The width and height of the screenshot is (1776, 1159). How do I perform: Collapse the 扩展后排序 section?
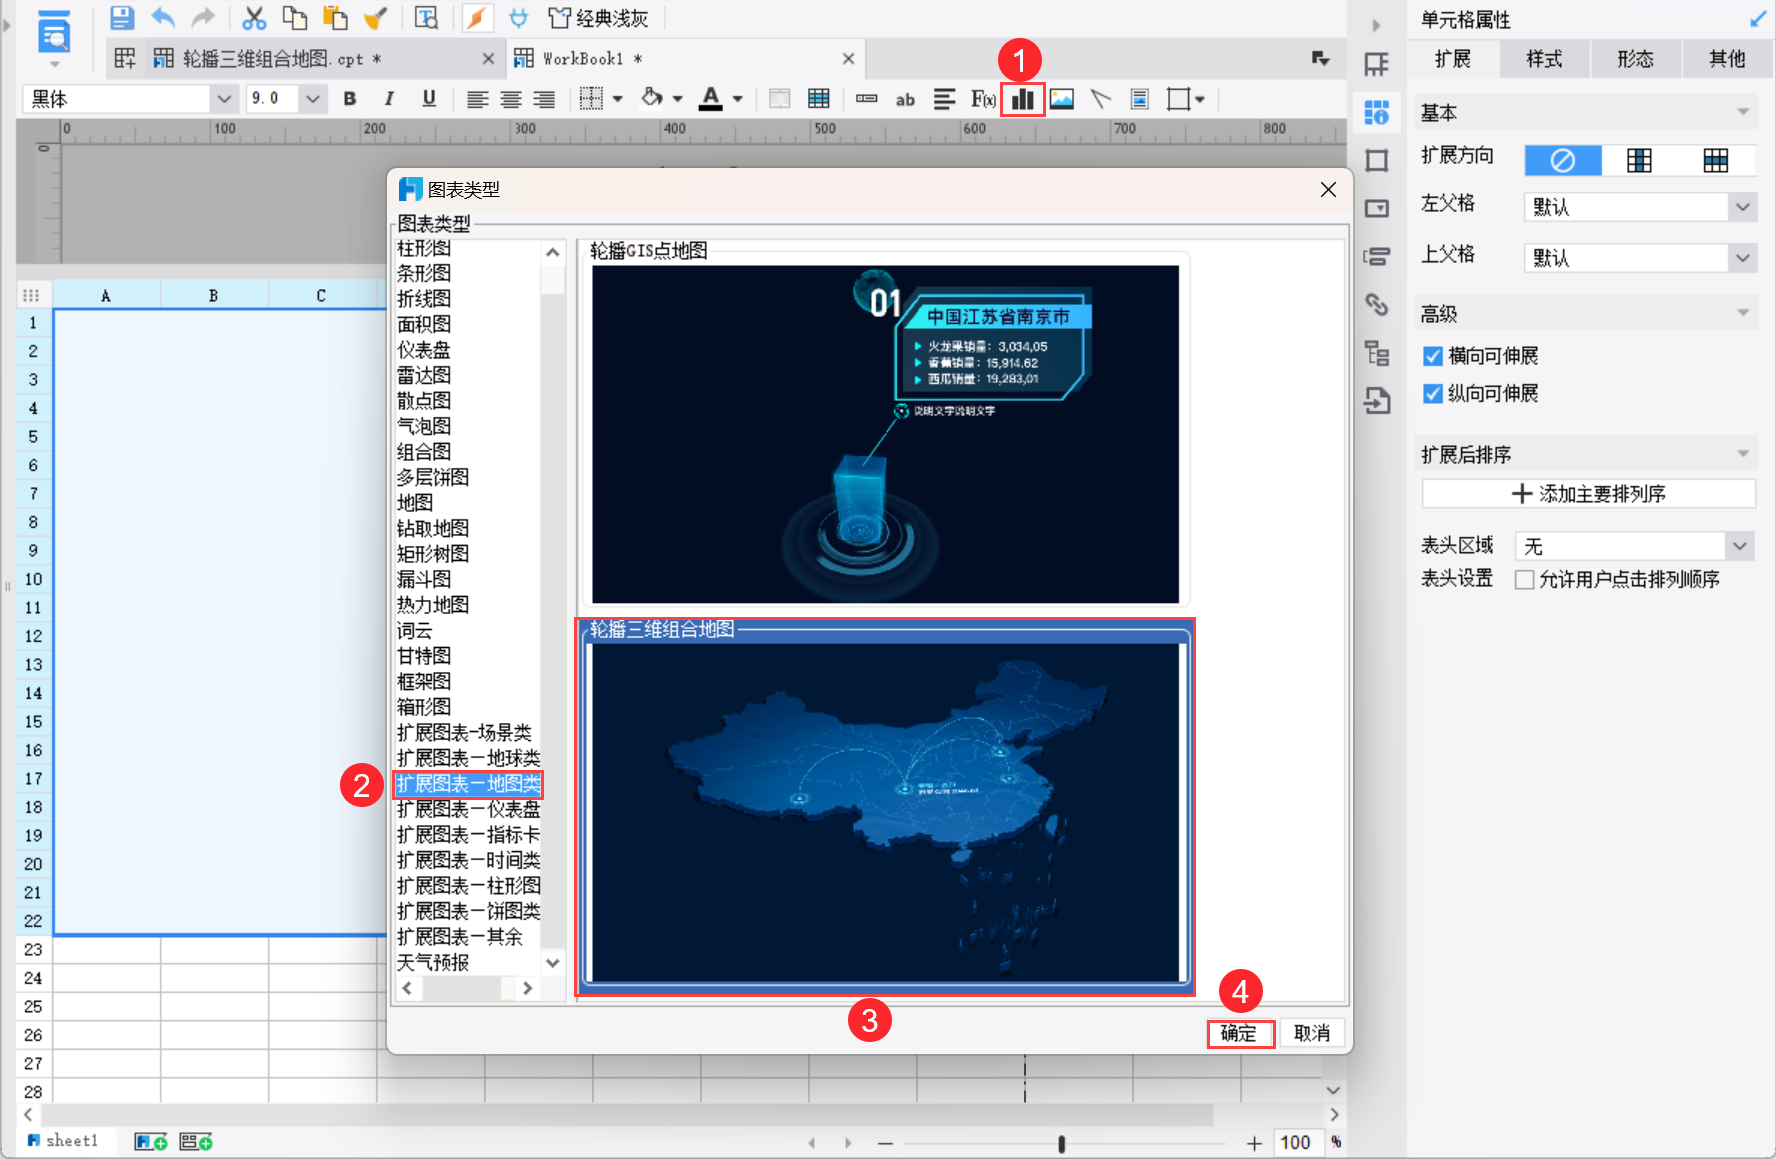coord(1743,454)
